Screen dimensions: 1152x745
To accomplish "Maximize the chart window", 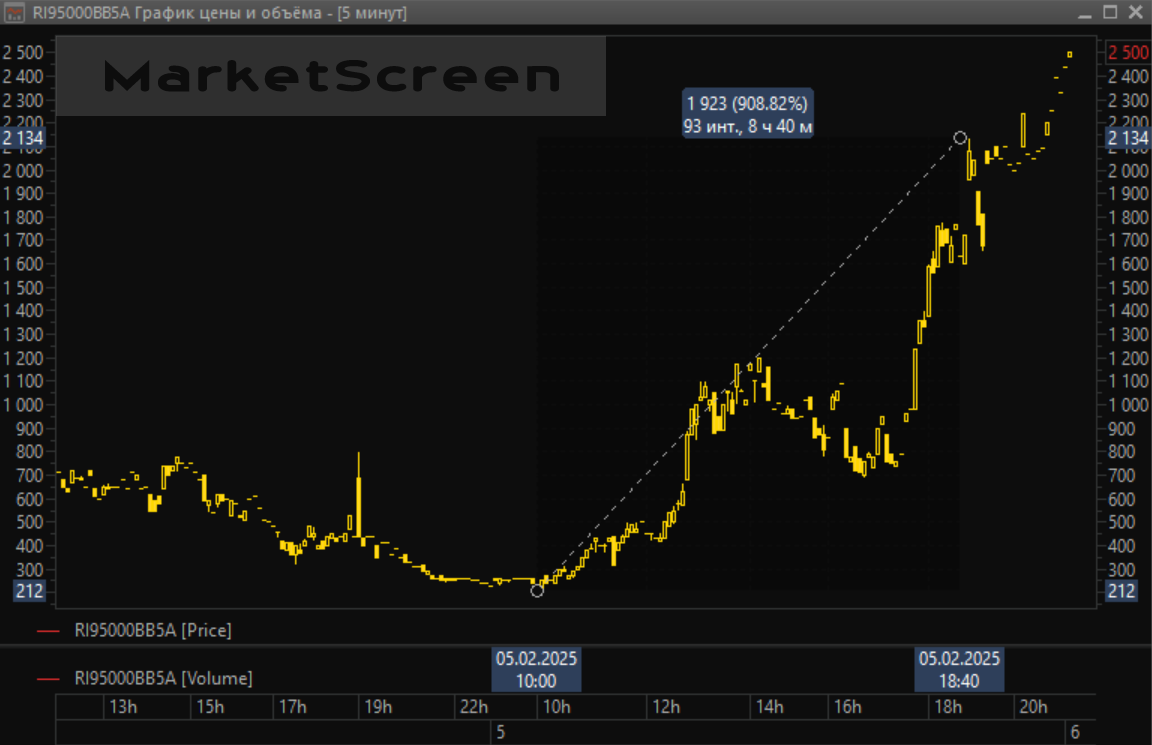I will [1110, 12].
